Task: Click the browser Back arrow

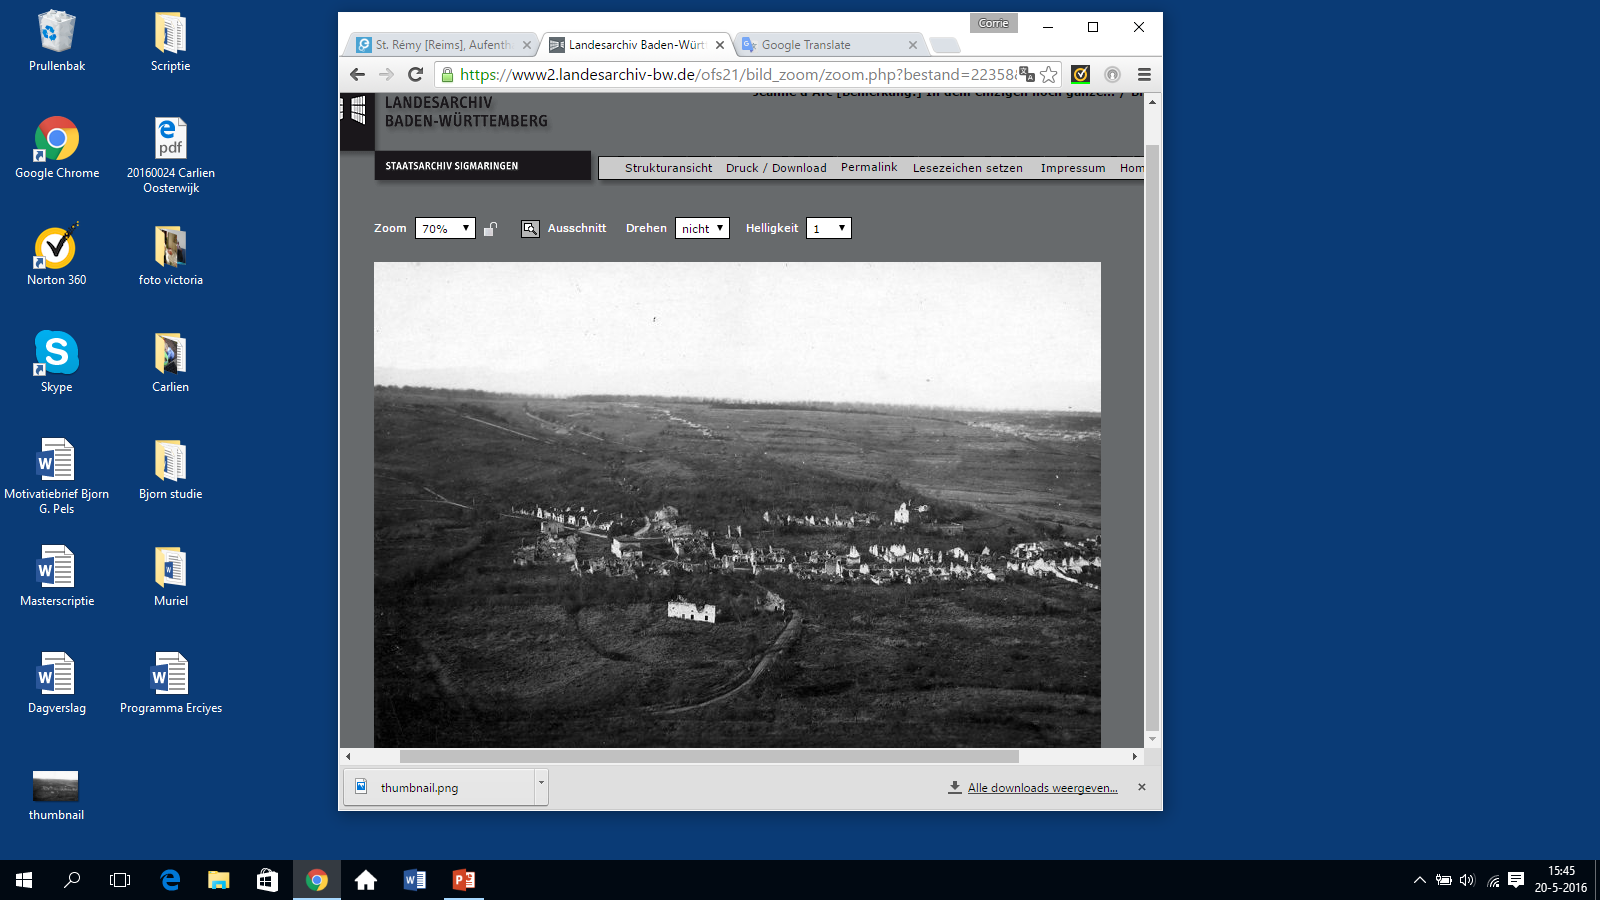Action: tap(357, 74)
